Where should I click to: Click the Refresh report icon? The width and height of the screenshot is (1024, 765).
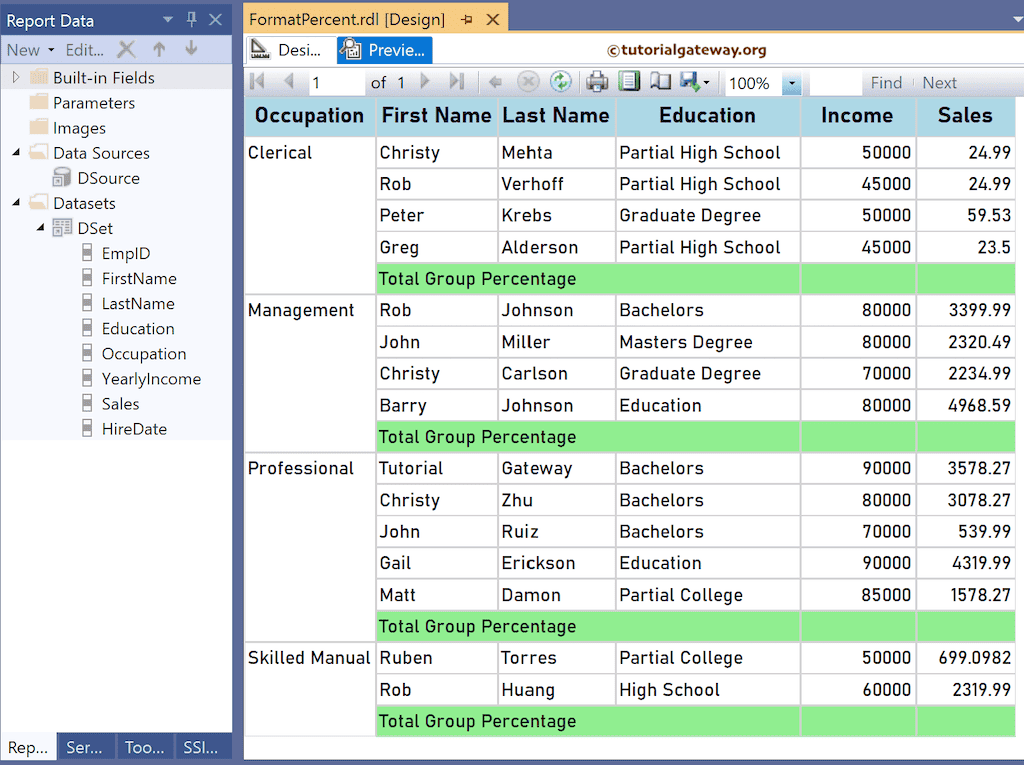tap(562, 82)
